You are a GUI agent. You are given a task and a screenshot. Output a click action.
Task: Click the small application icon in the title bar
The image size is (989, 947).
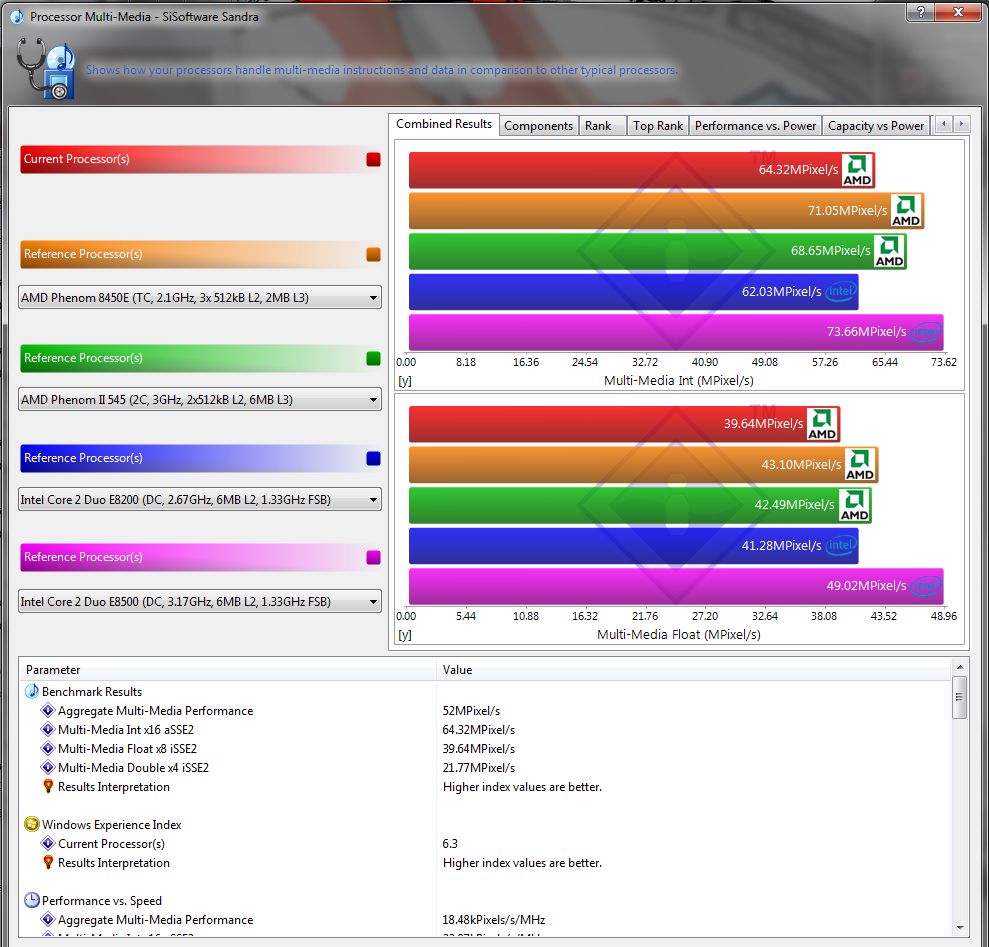click(17, 17)
